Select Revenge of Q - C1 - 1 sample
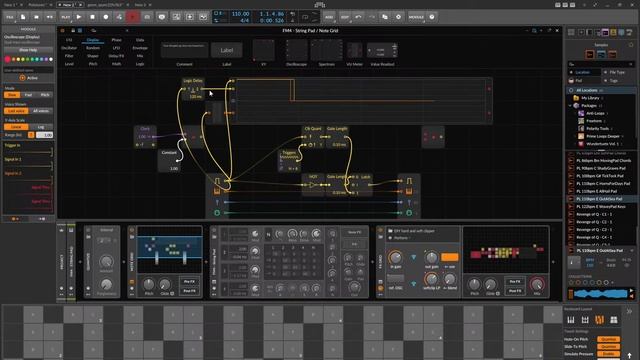This screenshot has height=360, width=640. tap(594, 214)
